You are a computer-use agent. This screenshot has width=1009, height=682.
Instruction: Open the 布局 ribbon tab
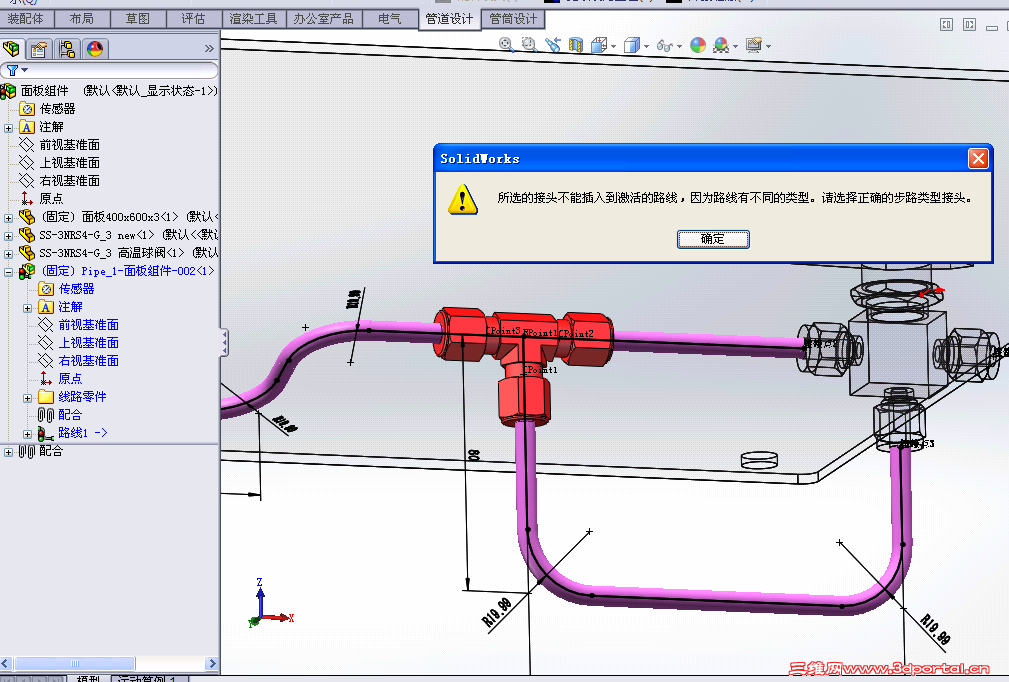pos(82,19)
